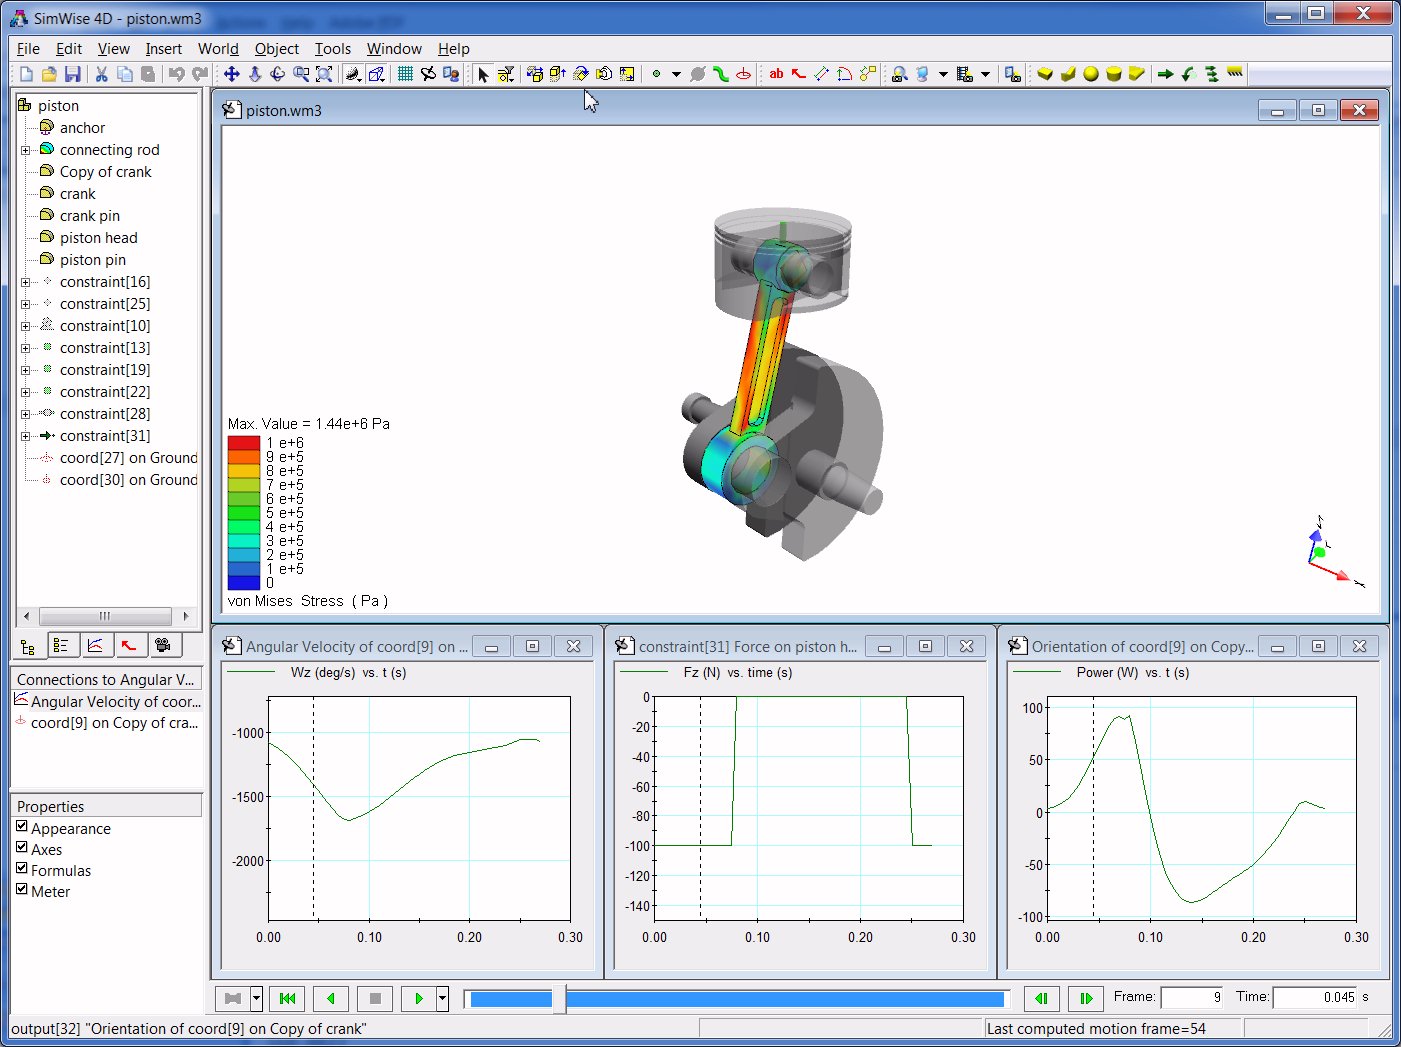The image size is (1401, 1047).
Task: Play the simulation forward
Action: tap(419, 998)
